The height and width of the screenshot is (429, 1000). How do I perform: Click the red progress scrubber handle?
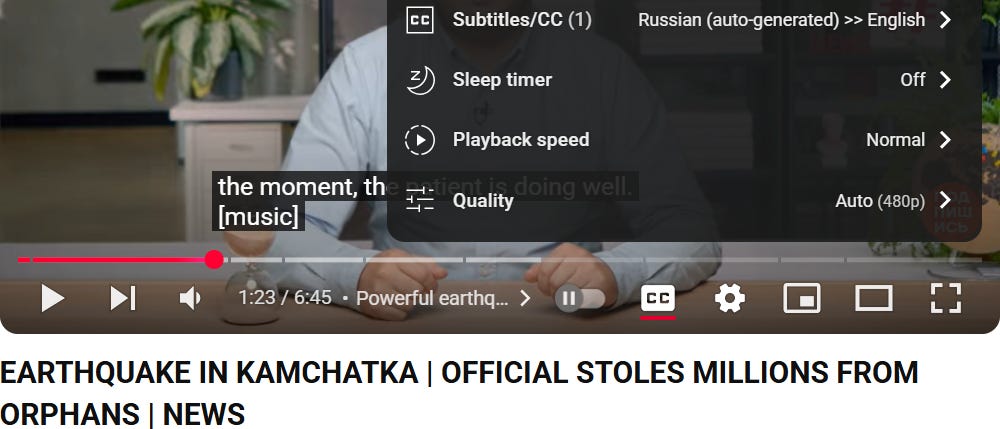click(214, 259)
